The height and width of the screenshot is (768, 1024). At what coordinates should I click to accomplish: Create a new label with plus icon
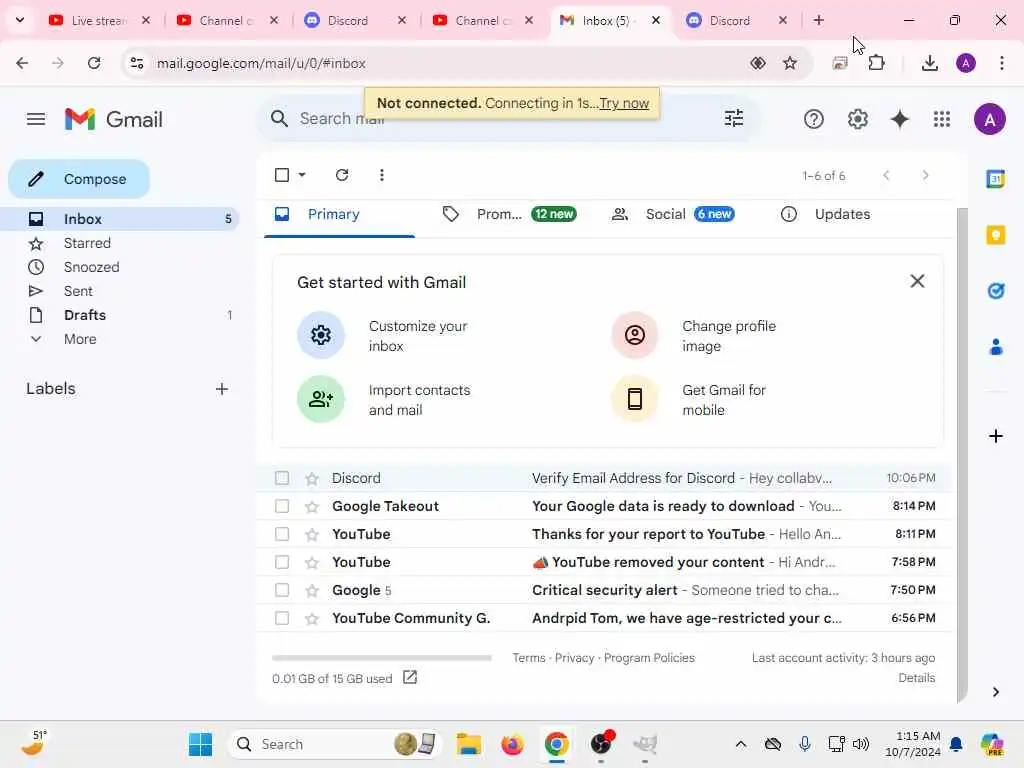tap(222, 389)
